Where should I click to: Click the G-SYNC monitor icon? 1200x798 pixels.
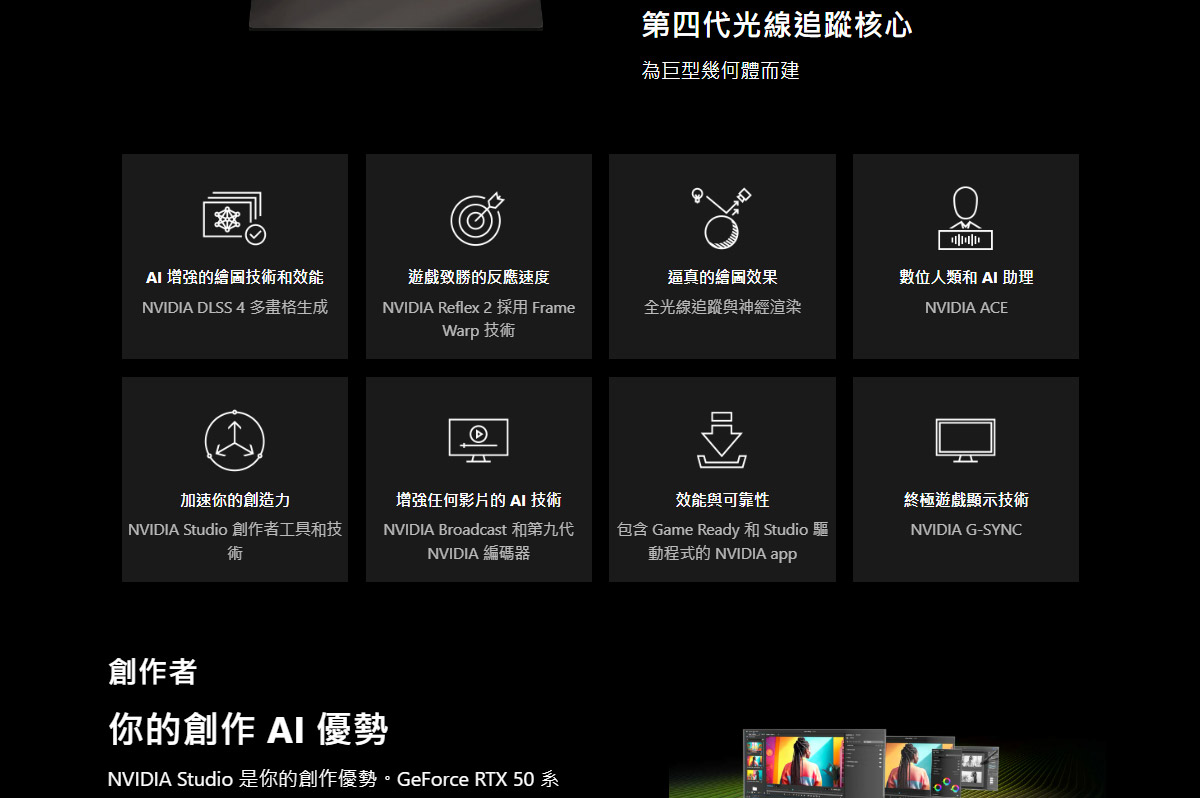(965, 440)
